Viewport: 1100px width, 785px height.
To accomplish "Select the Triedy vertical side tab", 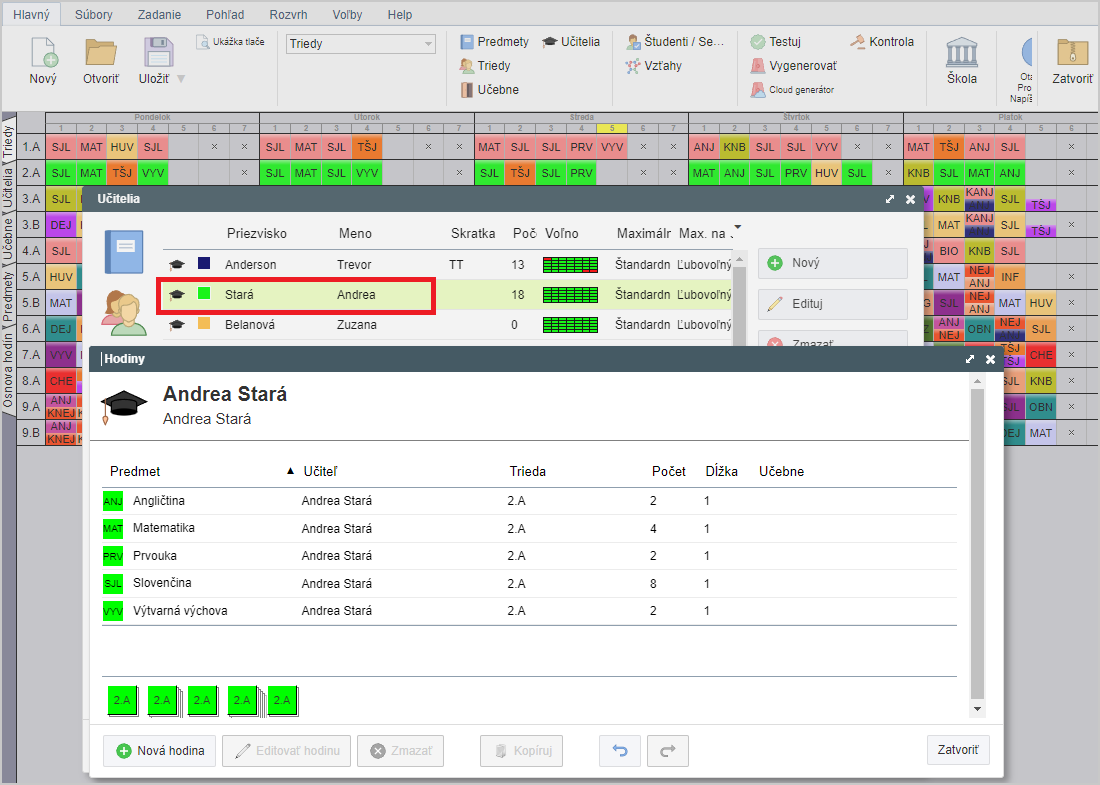I will pos(8,140).
